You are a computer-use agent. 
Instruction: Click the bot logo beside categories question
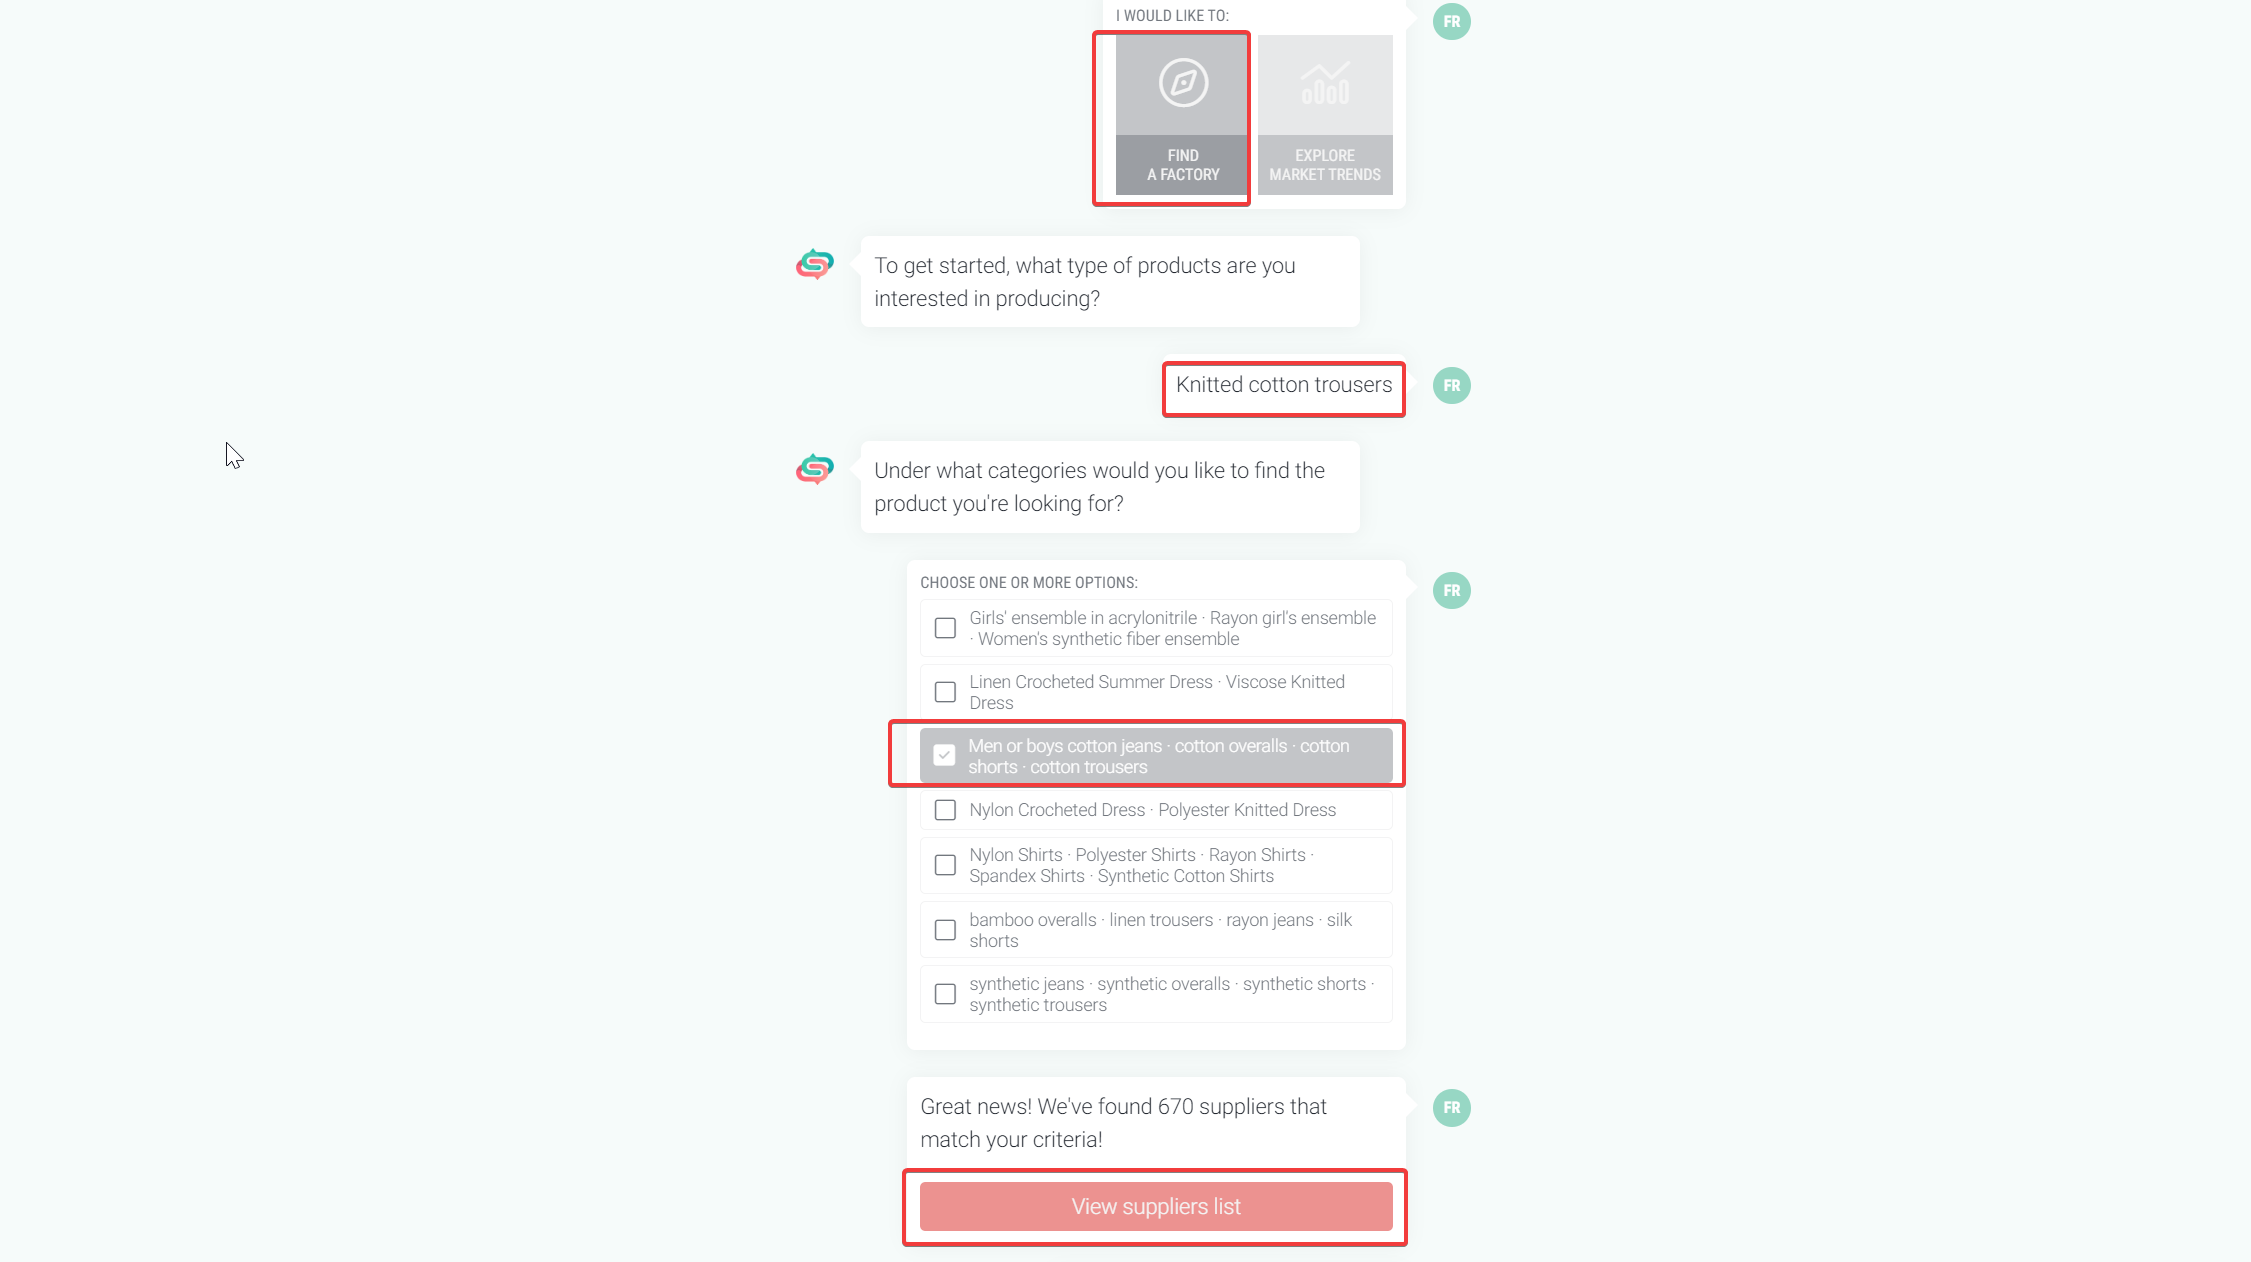(815, 469)
